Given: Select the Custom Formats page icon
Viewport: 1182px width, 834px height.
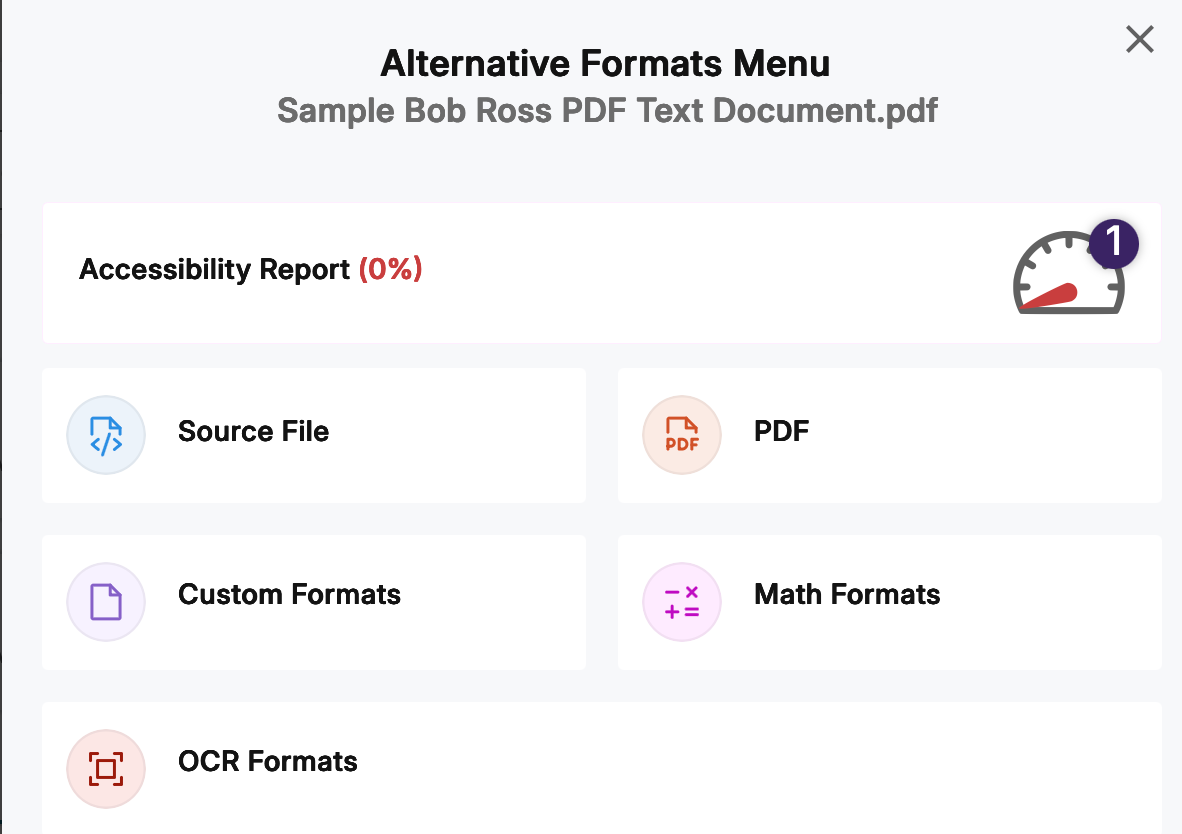Looking at the screenshot, I should pyautogui.click(x=106, y=602).
